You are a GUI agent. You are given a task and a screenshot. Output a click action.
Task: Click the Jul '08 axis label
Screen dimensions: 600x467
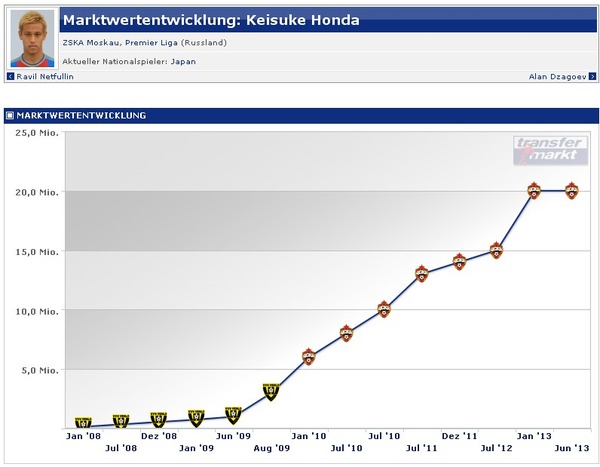[x=121, y=448]
